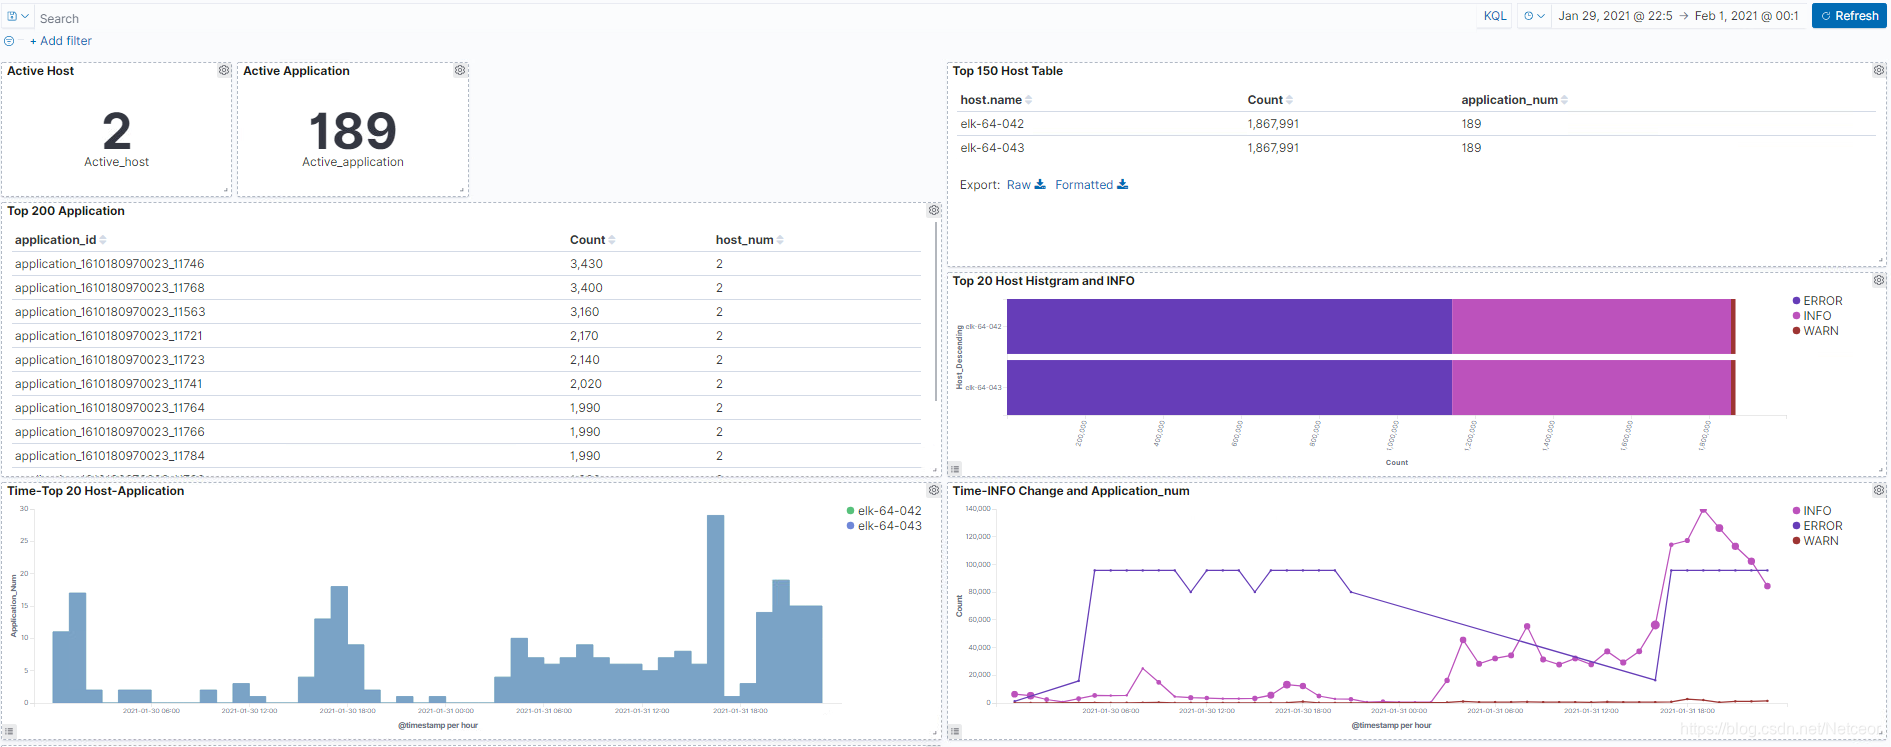Open the filter options circle icon

point(9,41)
